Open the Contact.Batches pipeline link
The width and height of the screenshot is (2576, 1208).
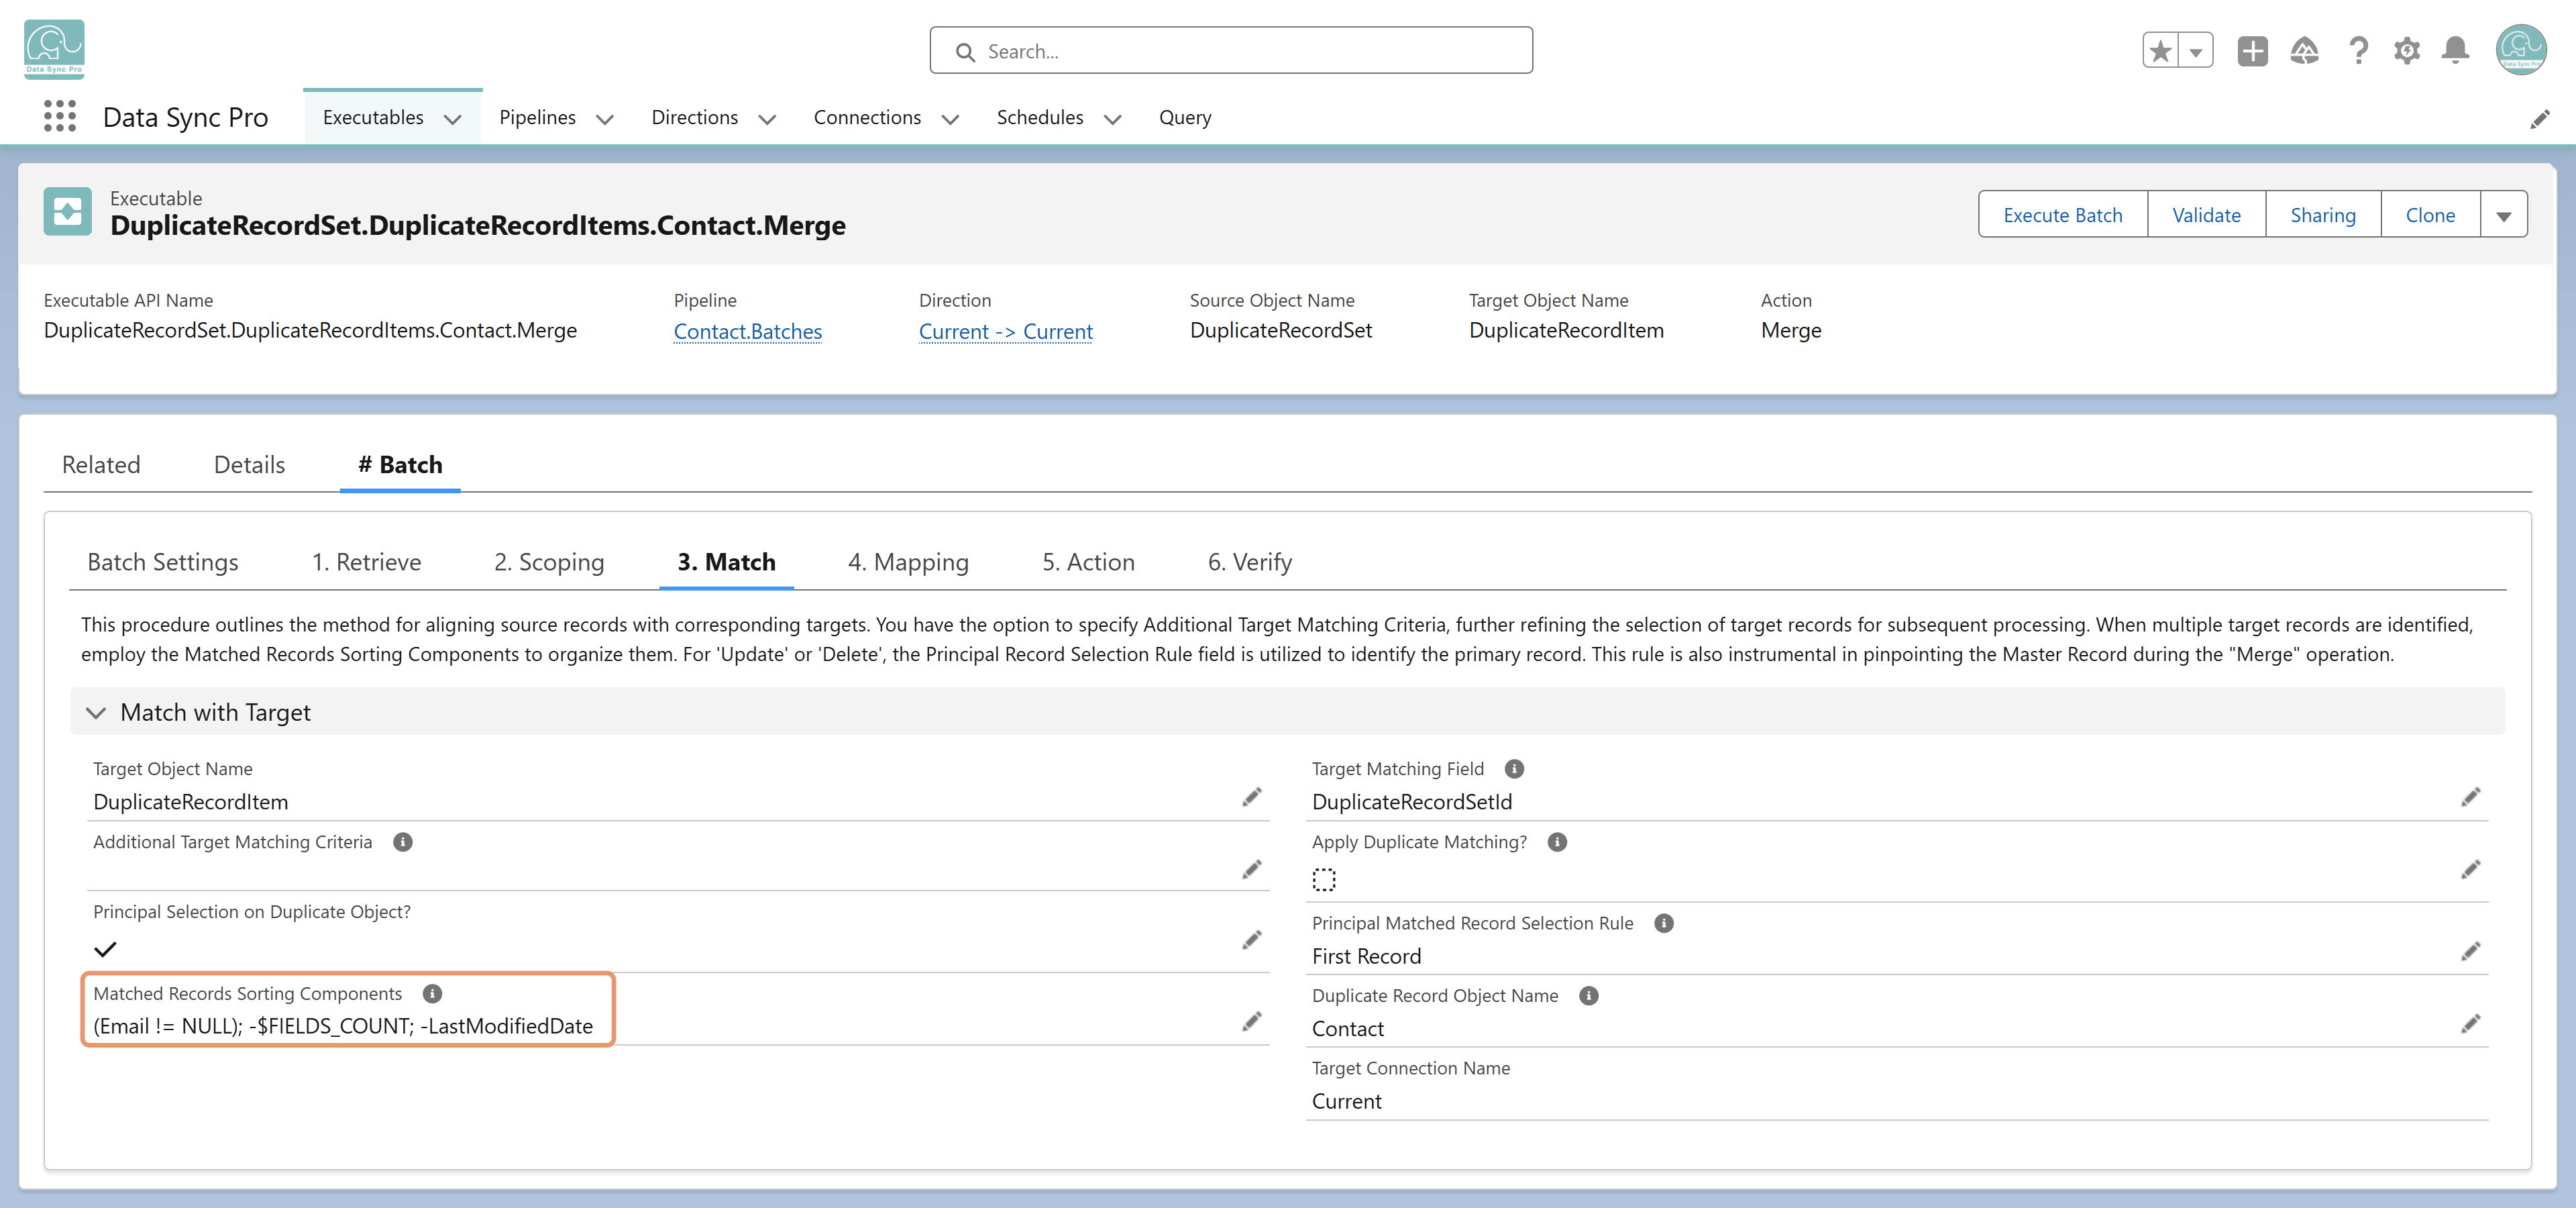pyautogui.click(x=747, y=331)
